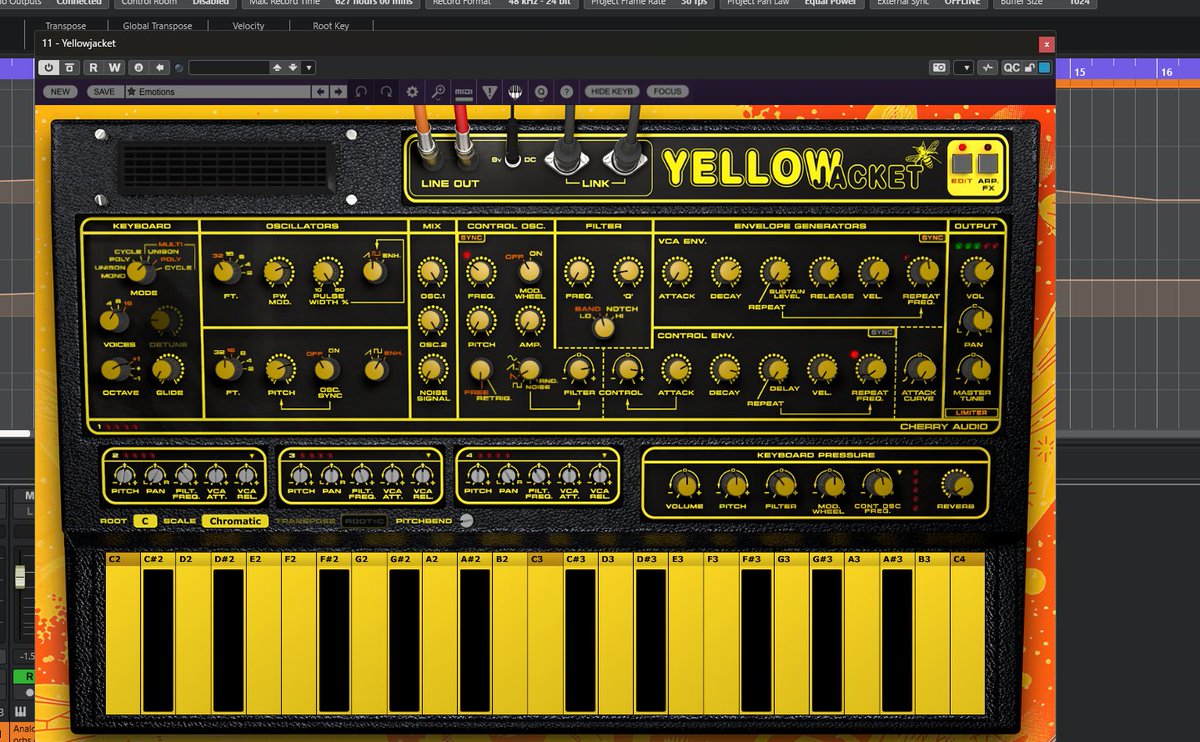Enable Read automation R button
The image size is (1200, 742).
[x=93, y=67]
